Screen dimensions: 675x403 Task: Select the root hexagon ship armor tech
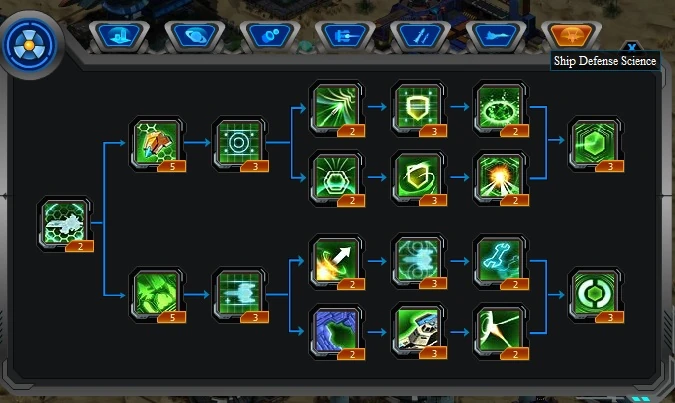pyautogui.click(x=65, y=224)
